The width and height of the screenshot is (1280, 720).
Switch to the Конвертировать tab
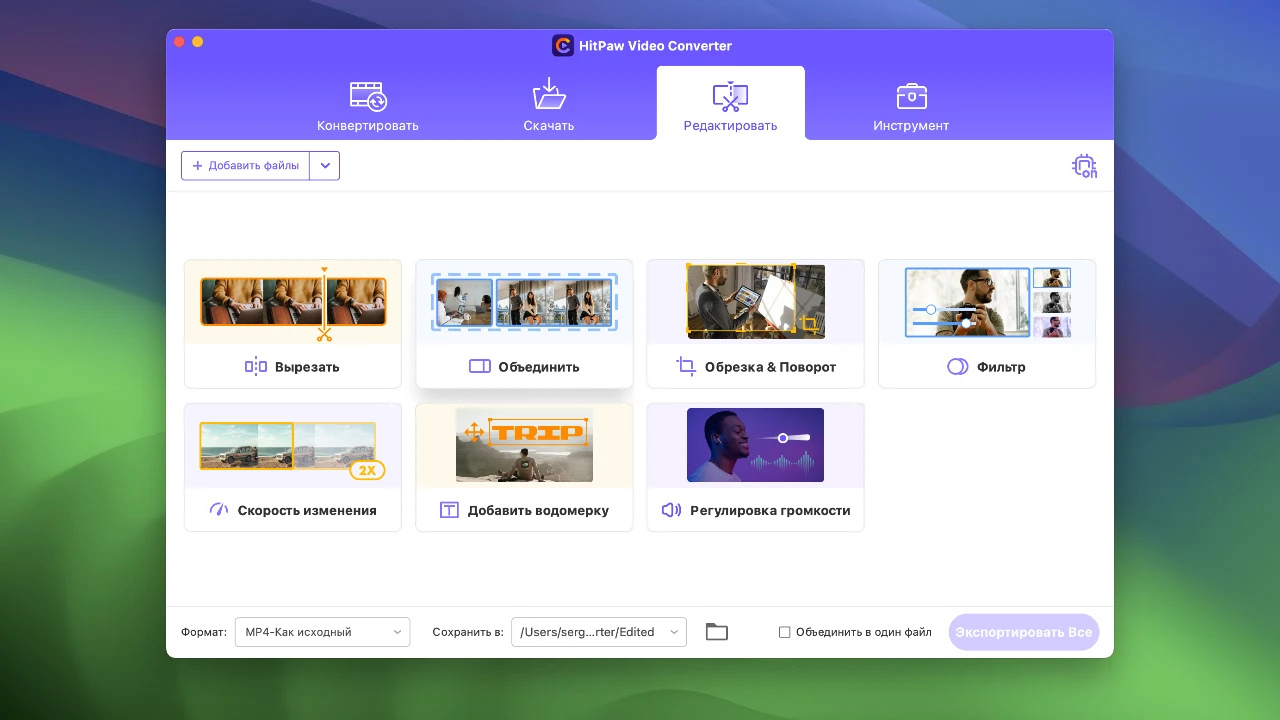(x=368, y=107)
